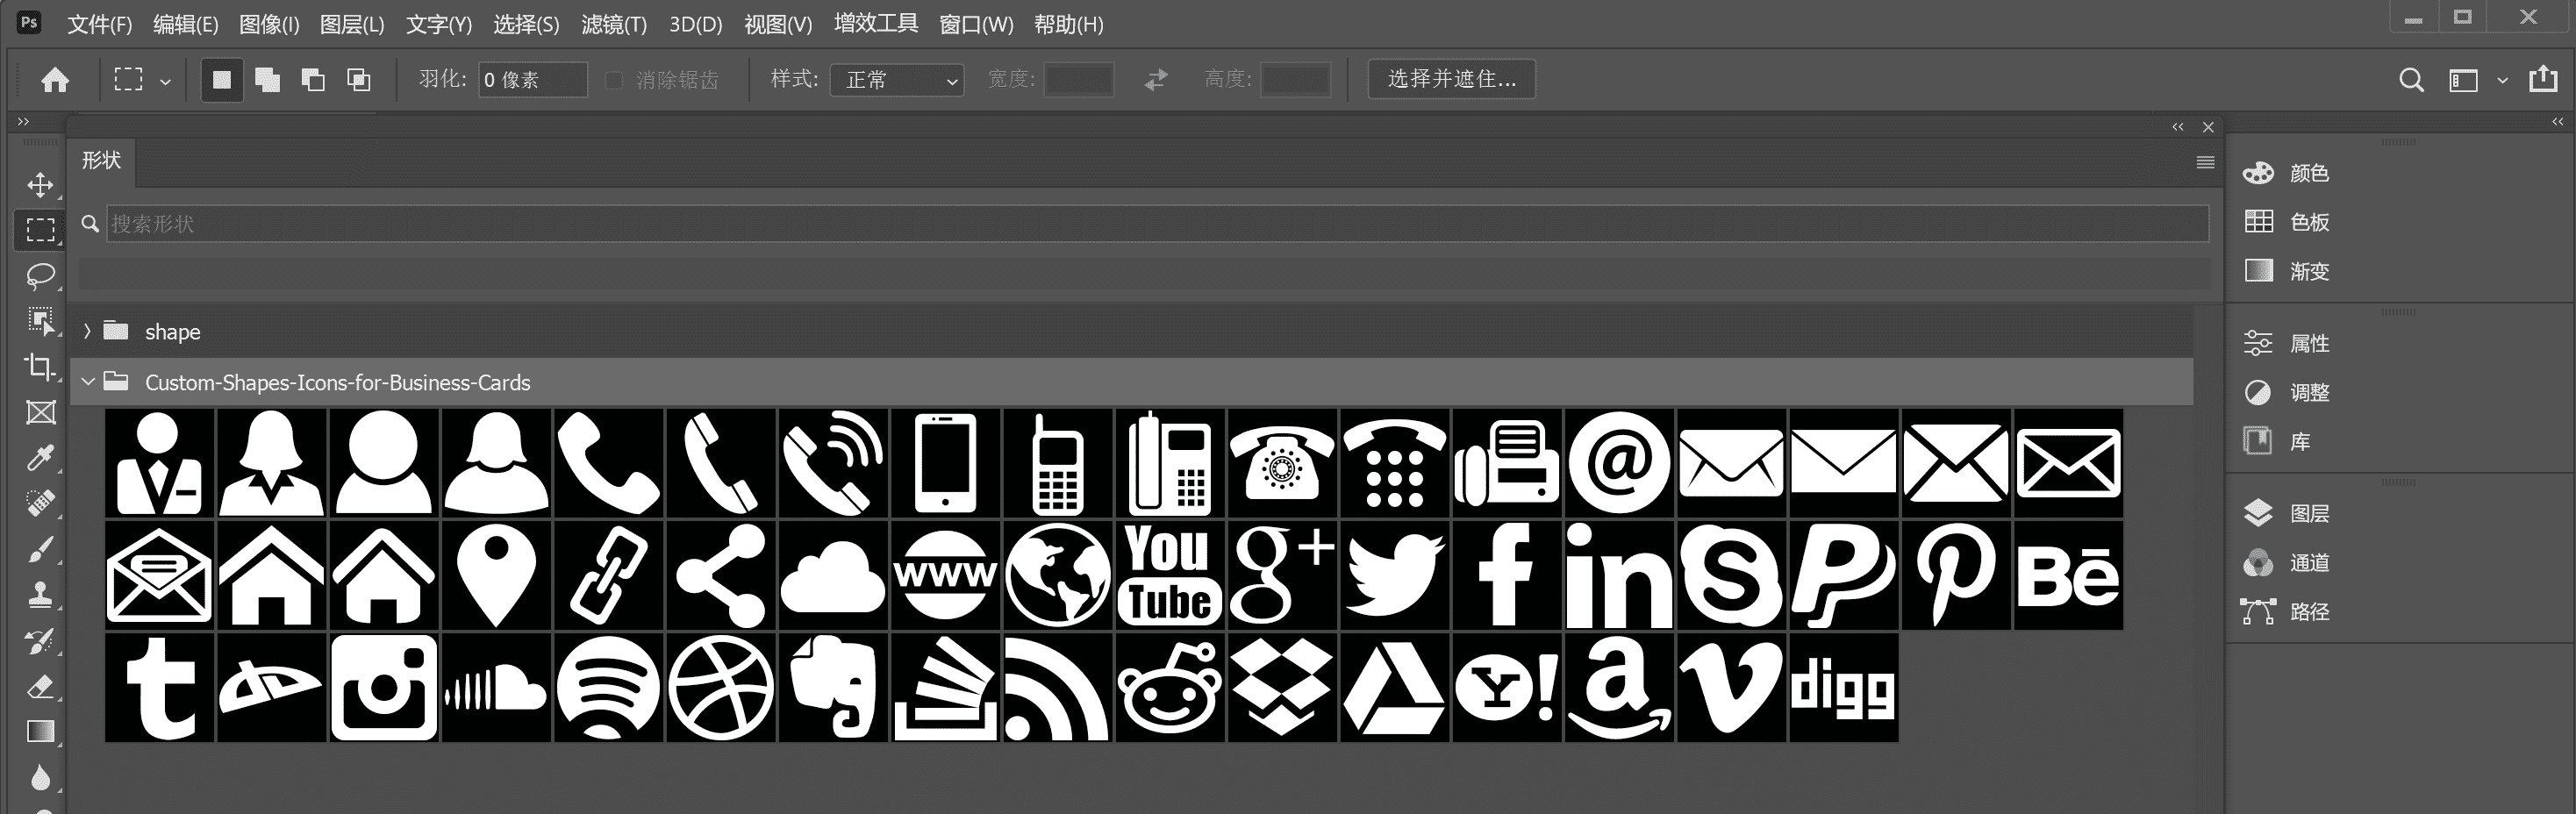2576x814 pixels.
Task: Select the Move tool
Action: (x=40, y=185)
